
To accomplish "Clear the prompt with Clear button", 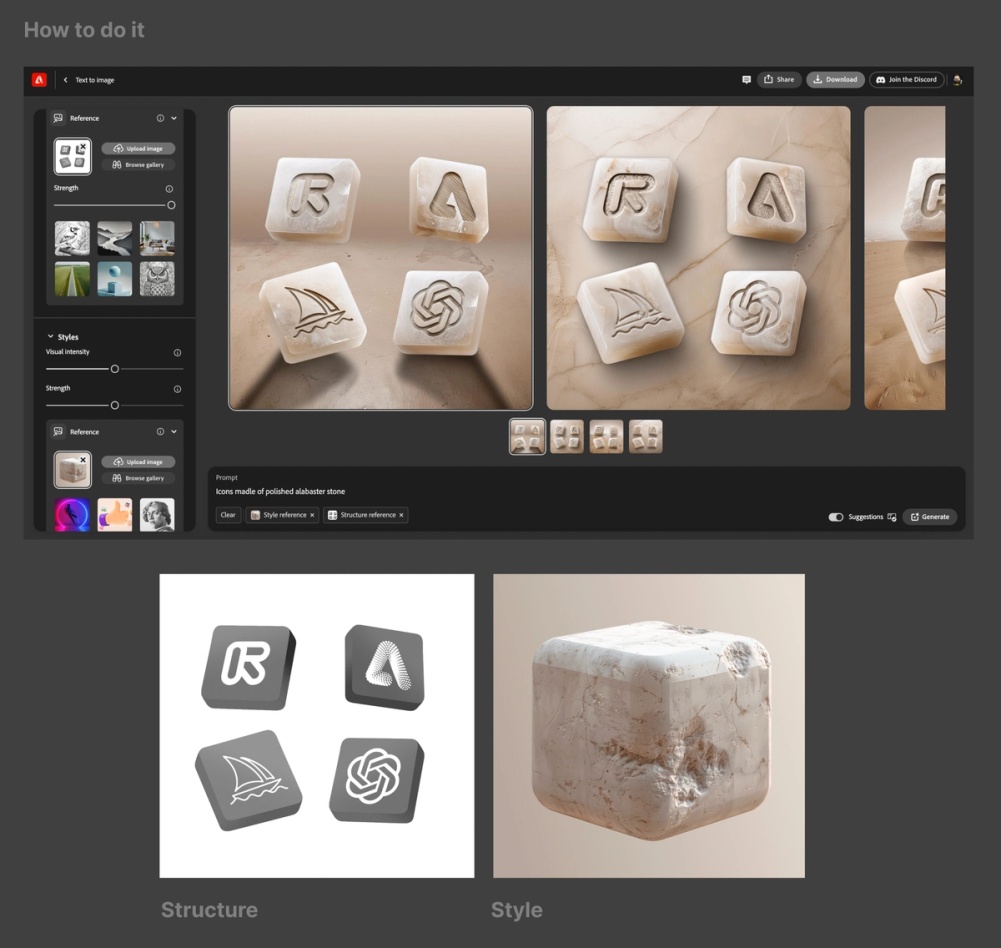I will coord(228,515).
